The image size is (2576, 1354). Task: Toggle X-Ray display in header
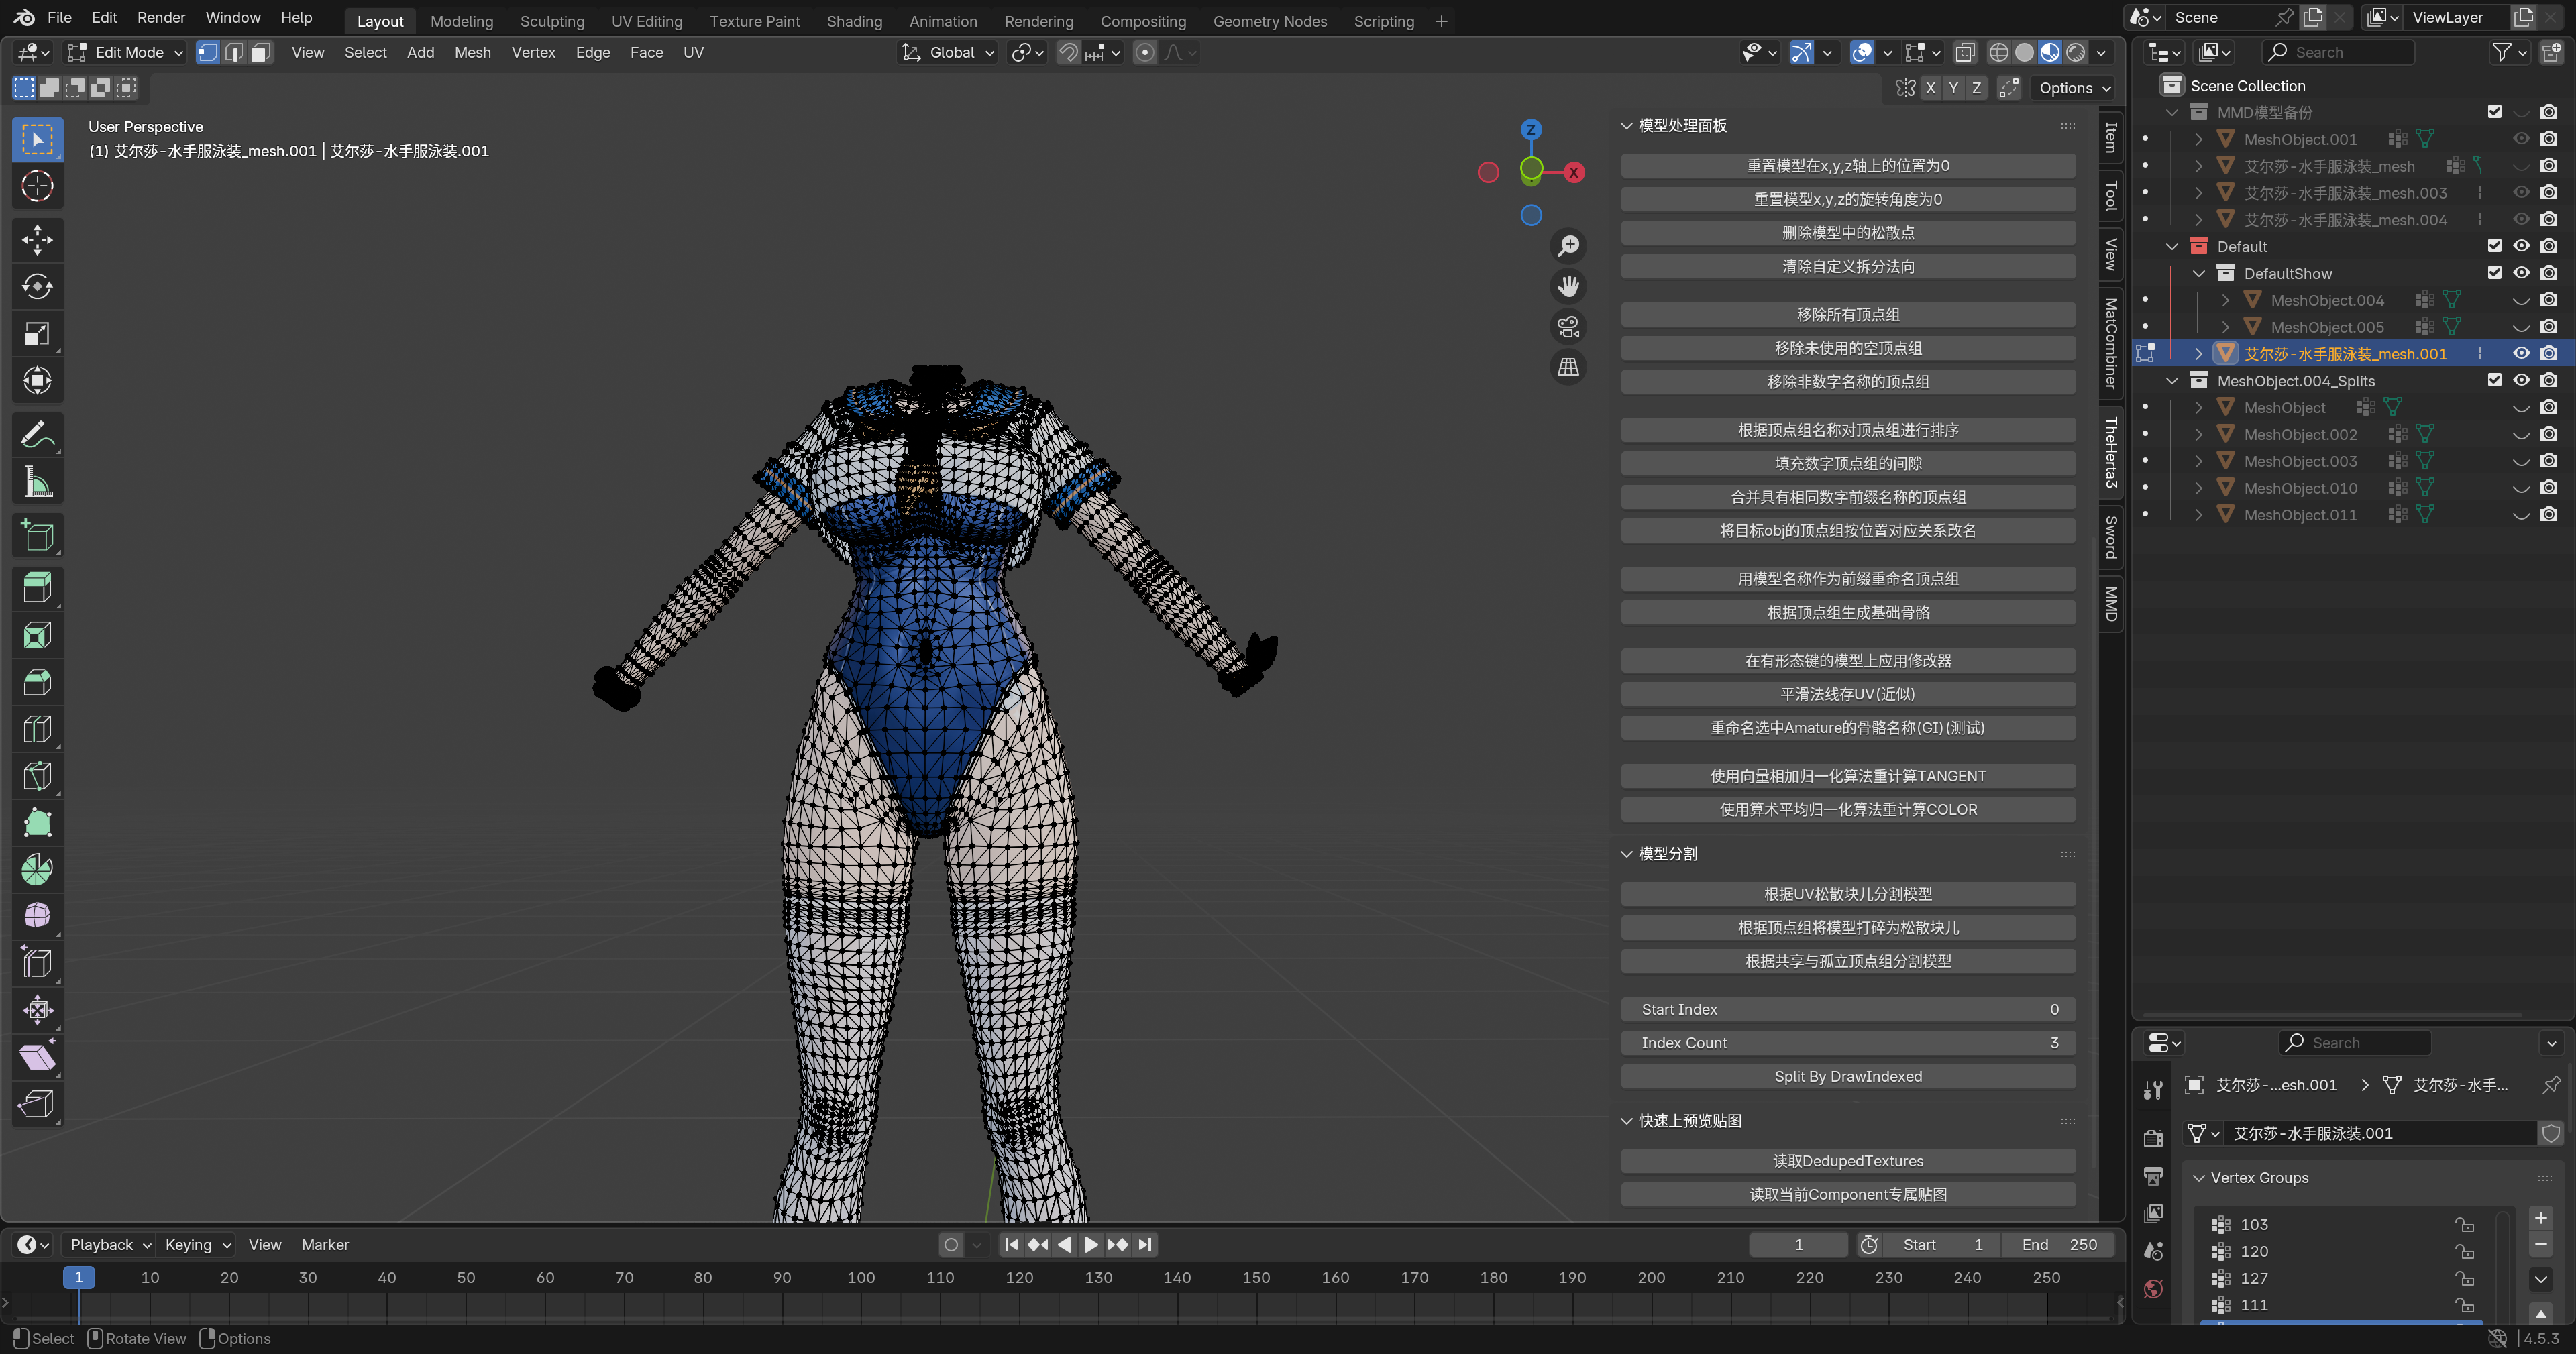pyautogui.click(x=1964, y=53)
